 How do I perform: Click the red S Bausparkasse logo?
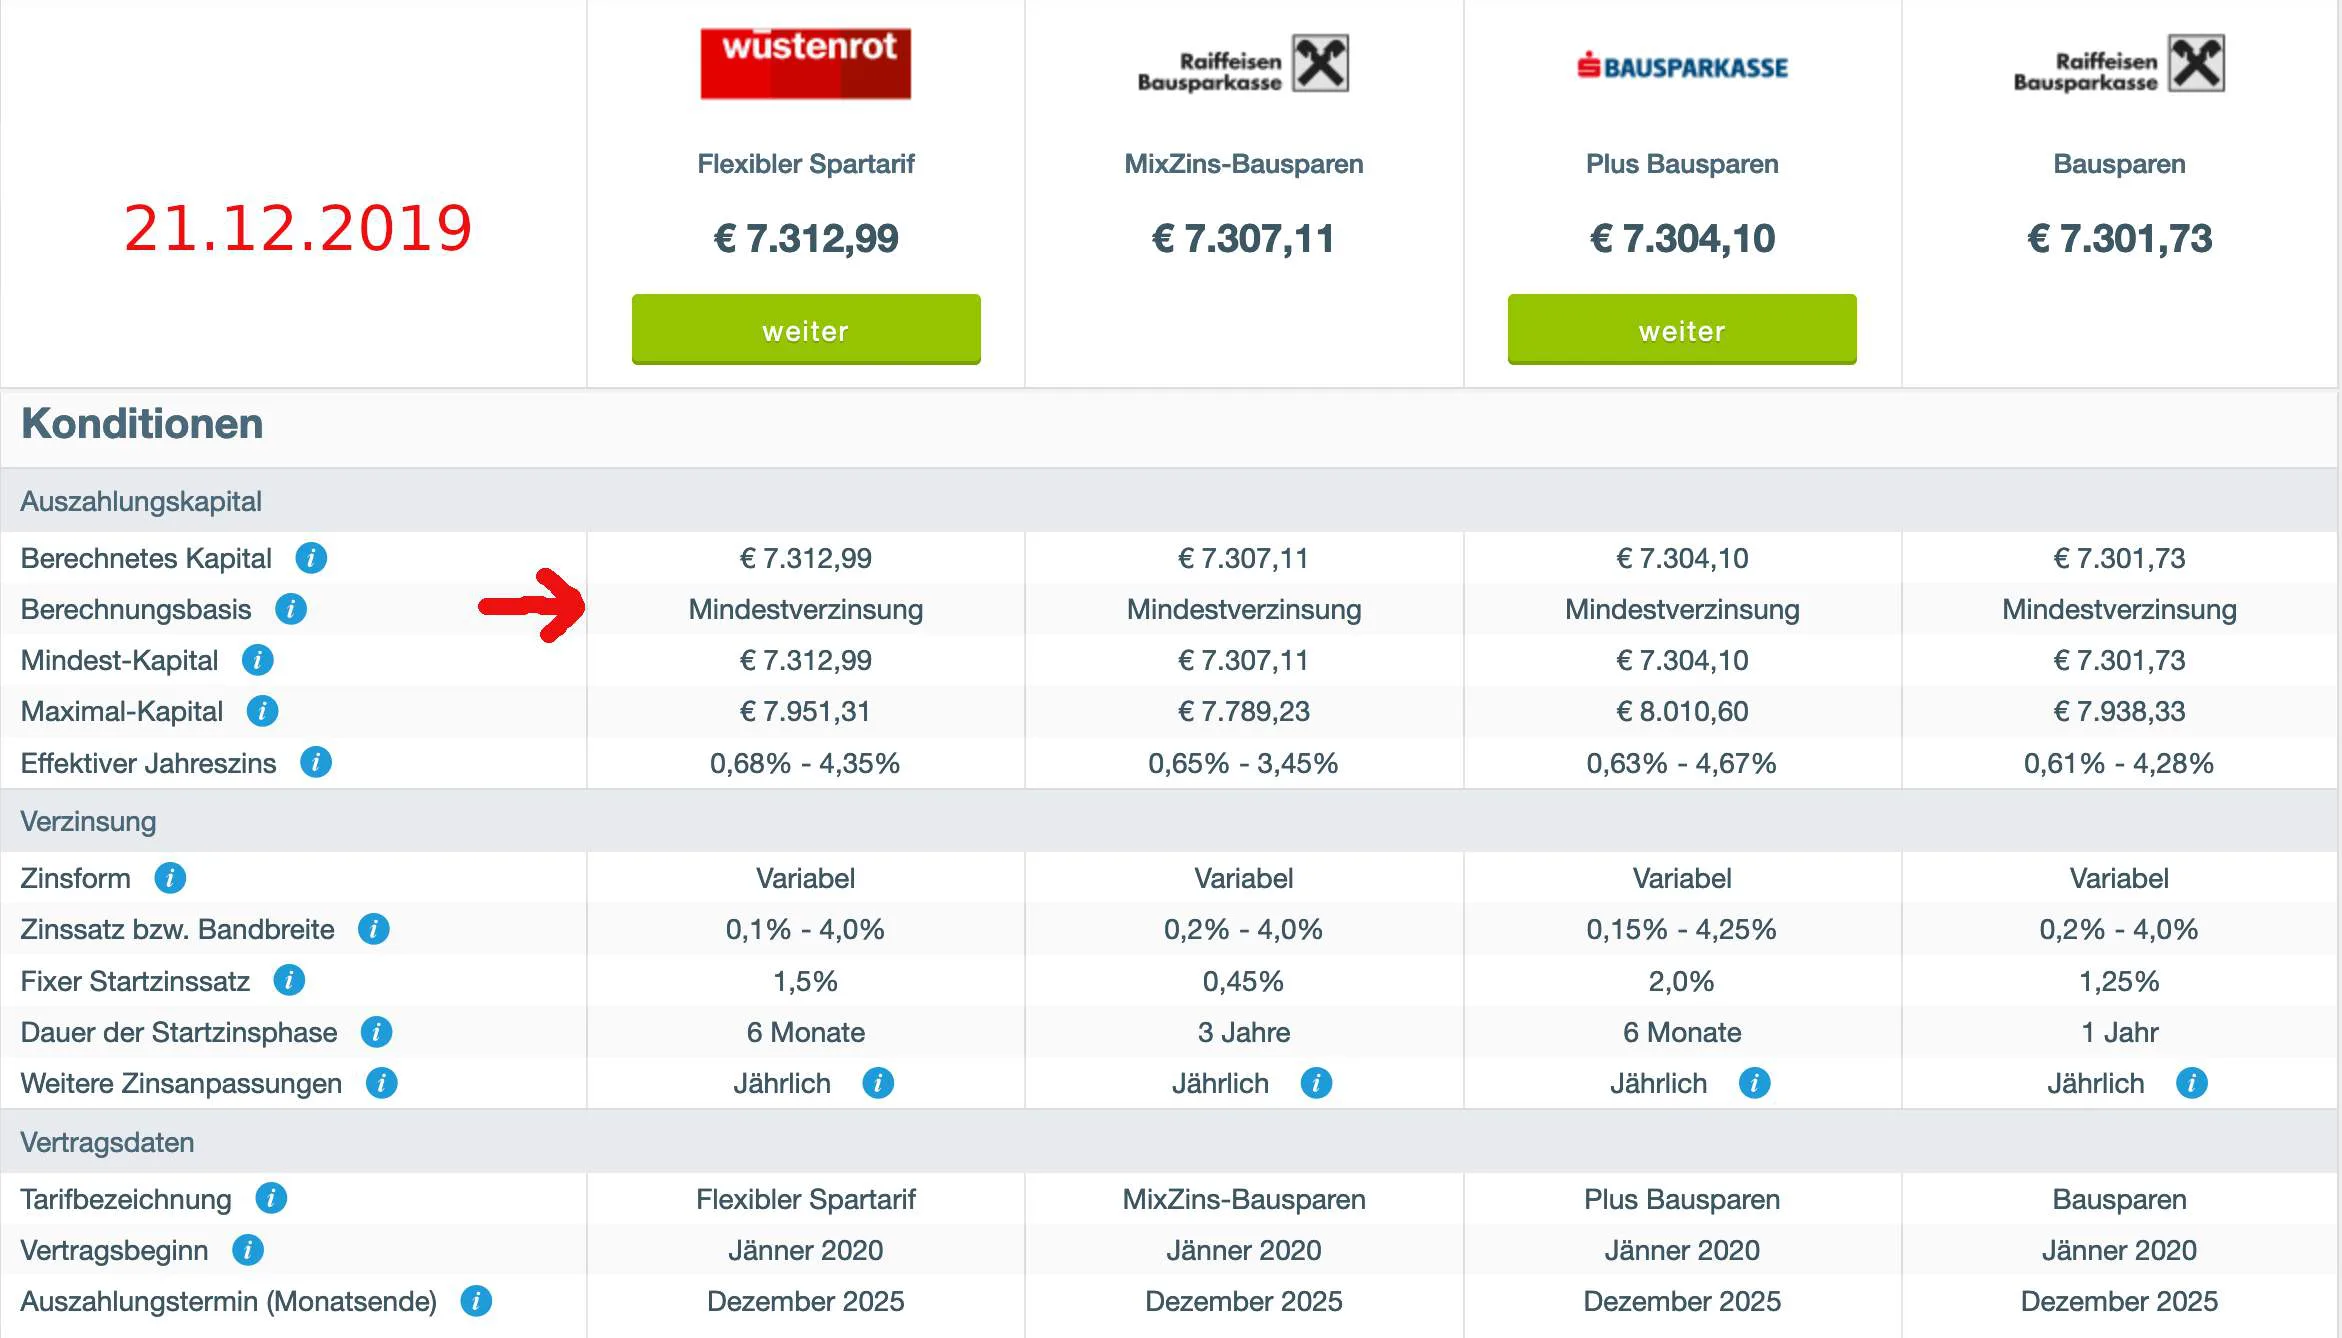(x=1683, y=66)
